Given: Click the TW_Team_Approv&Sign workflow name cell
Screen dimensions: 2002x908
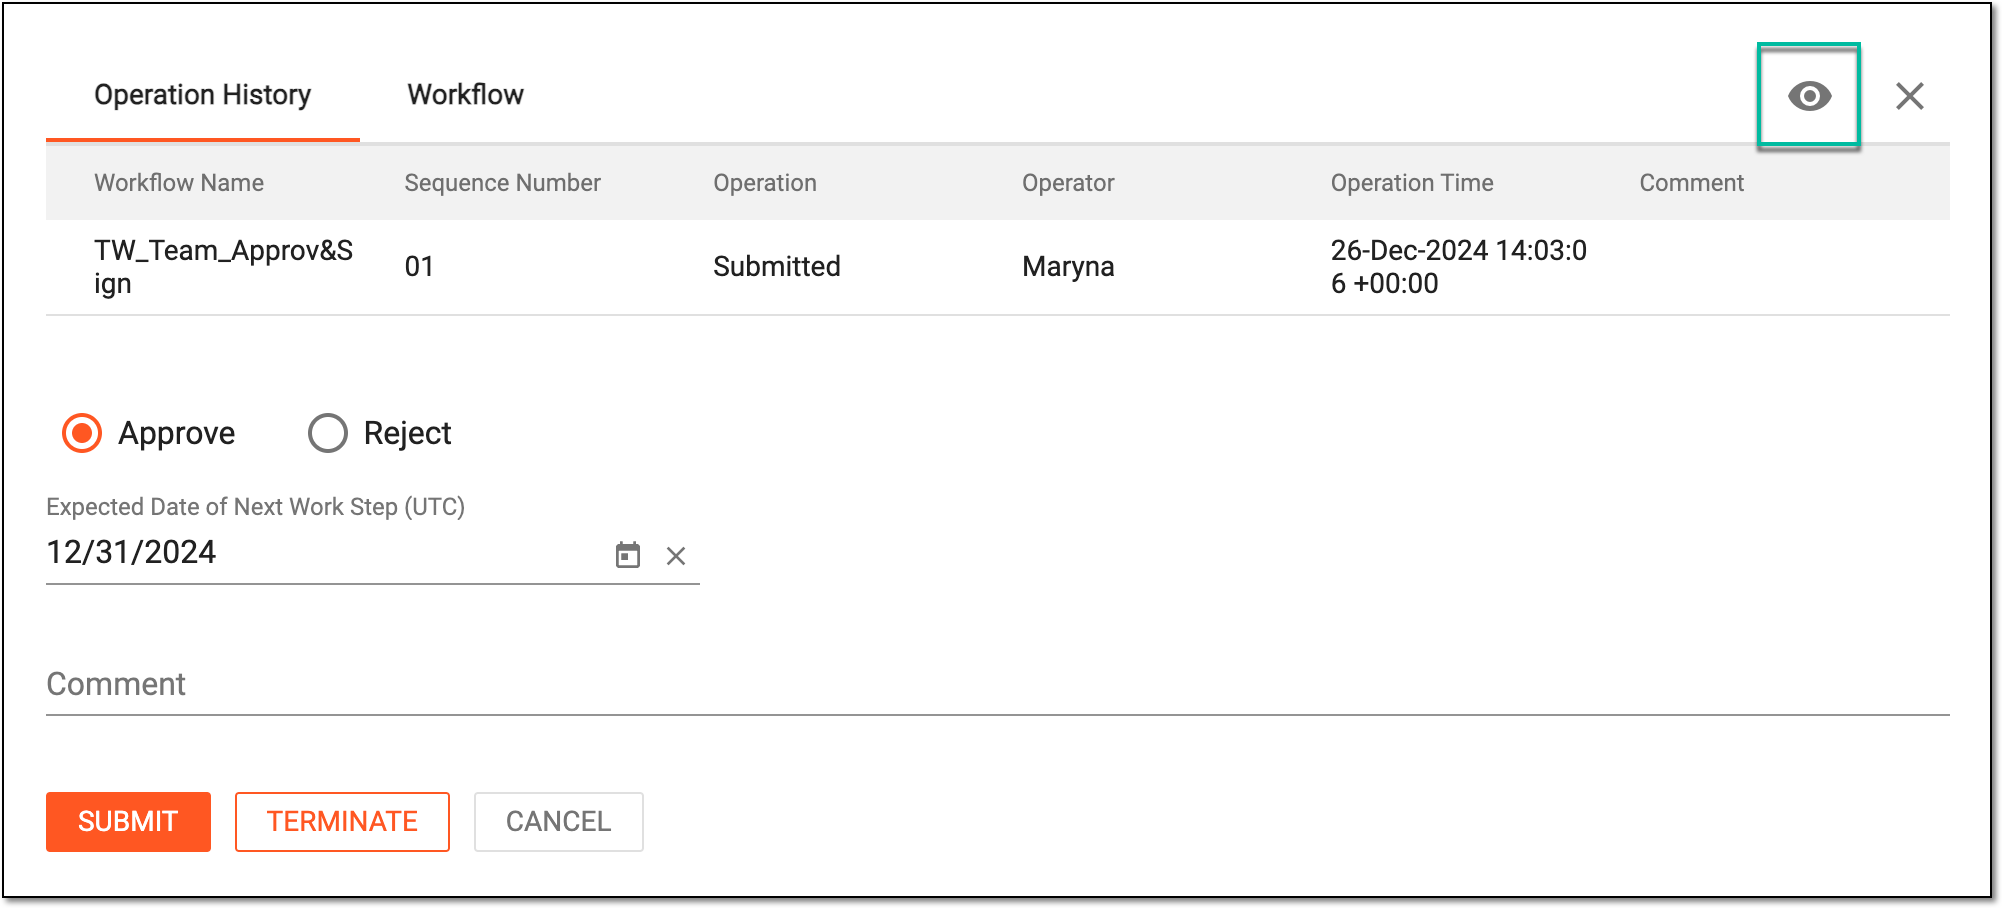Looking at the screenshot, I should (x=224, y=267).
